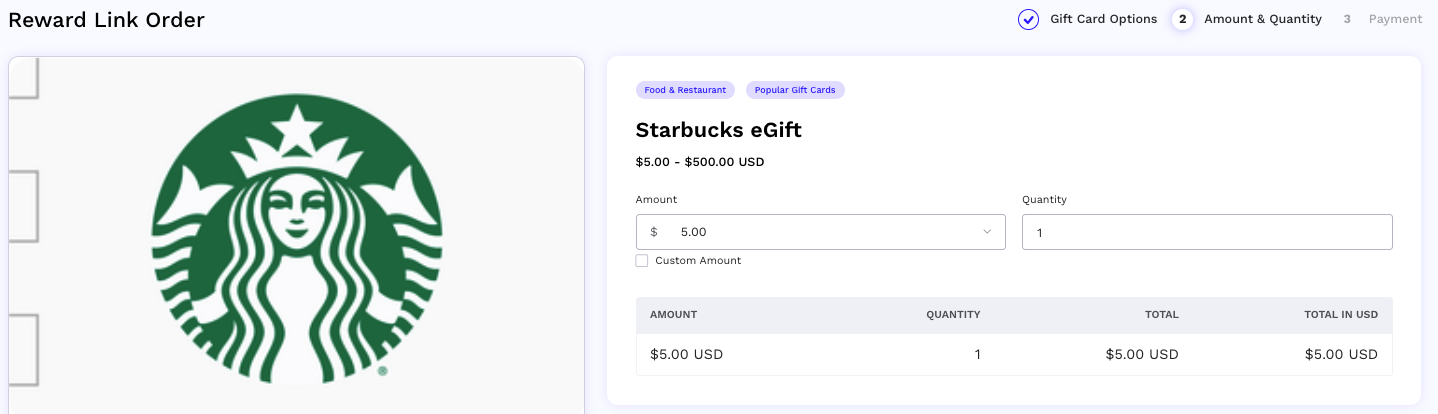This screenshot has height=414, width=1438.
Task: Click the Quantity input field
Action: point(1207,232)
